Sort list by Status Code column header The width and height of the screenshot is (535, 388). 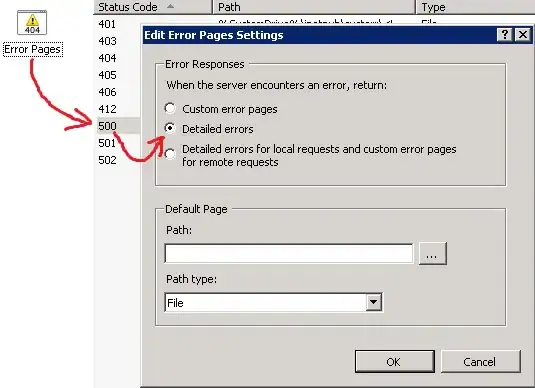[x=153, y=7]
